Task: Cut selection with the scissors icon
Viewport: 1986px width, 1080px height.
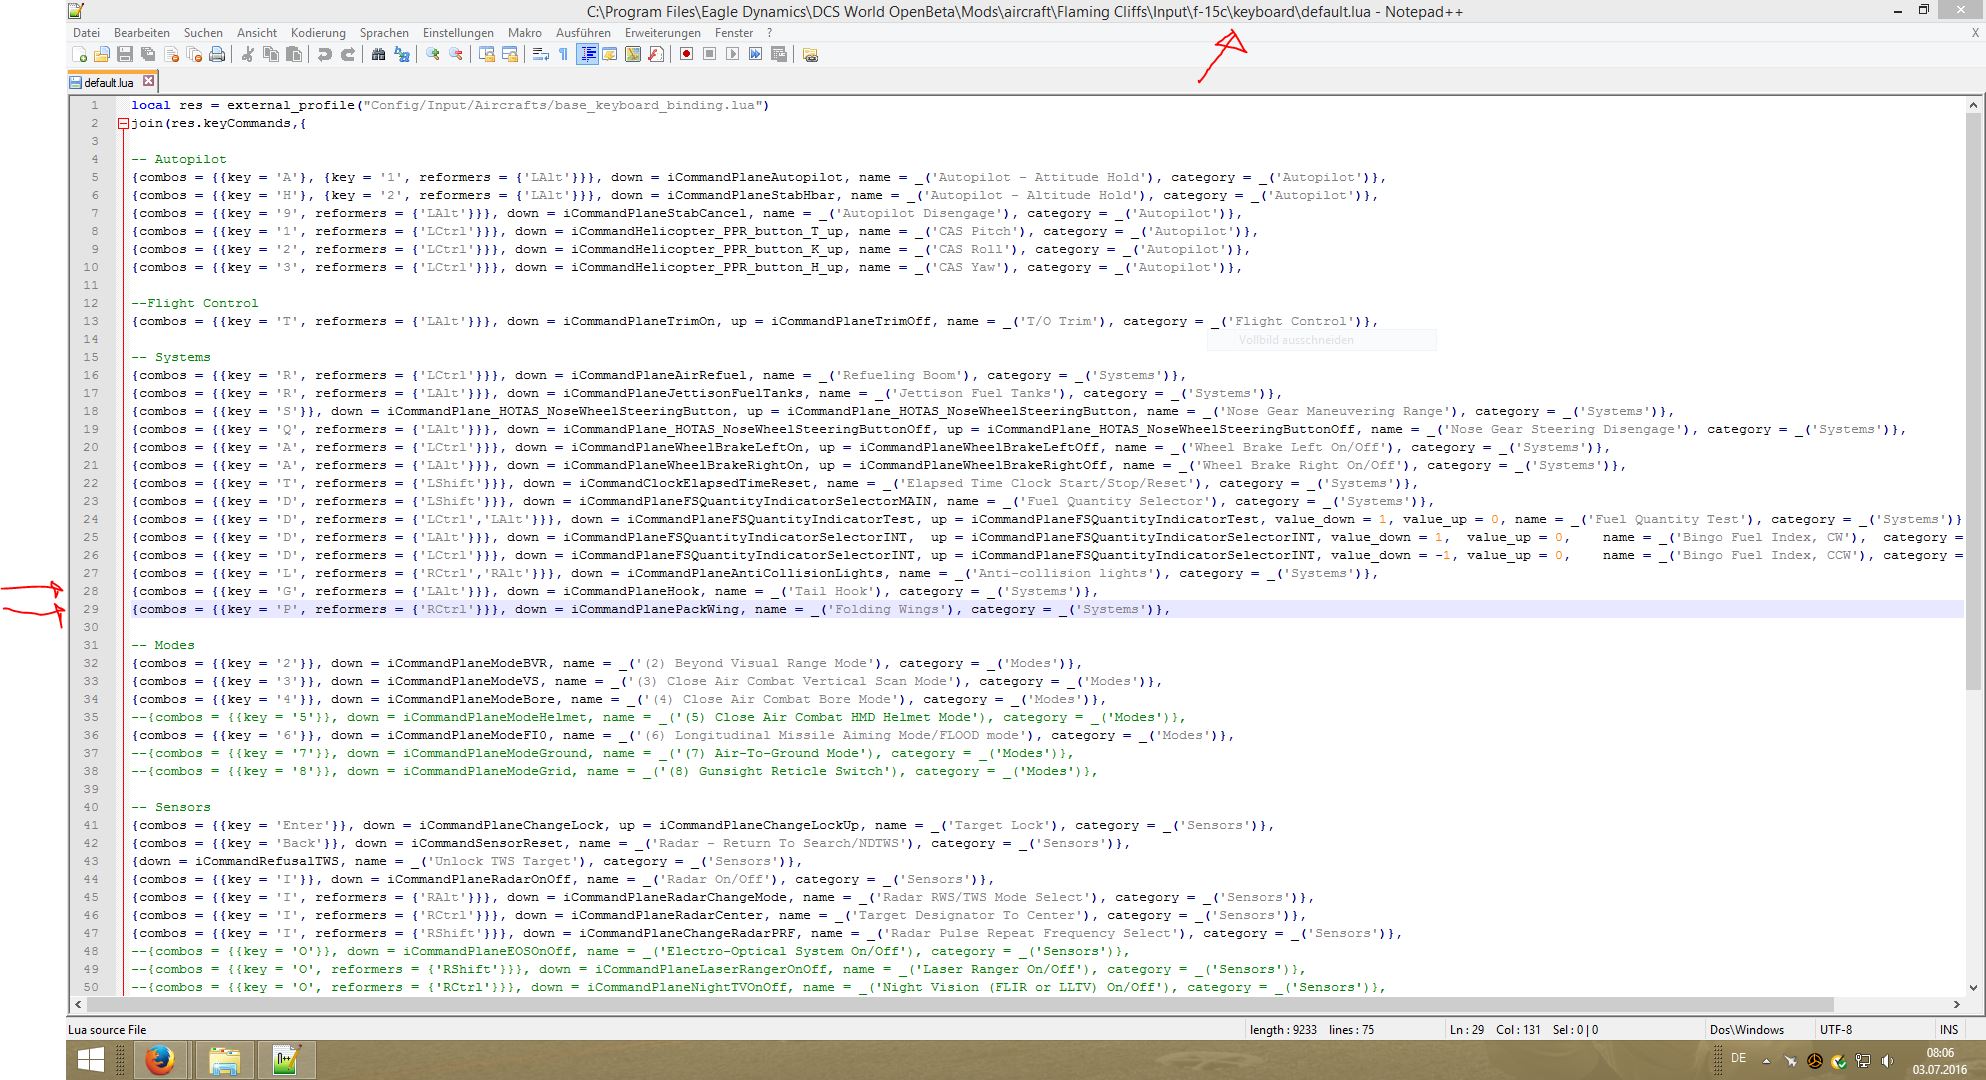Action: click(247, 55)
